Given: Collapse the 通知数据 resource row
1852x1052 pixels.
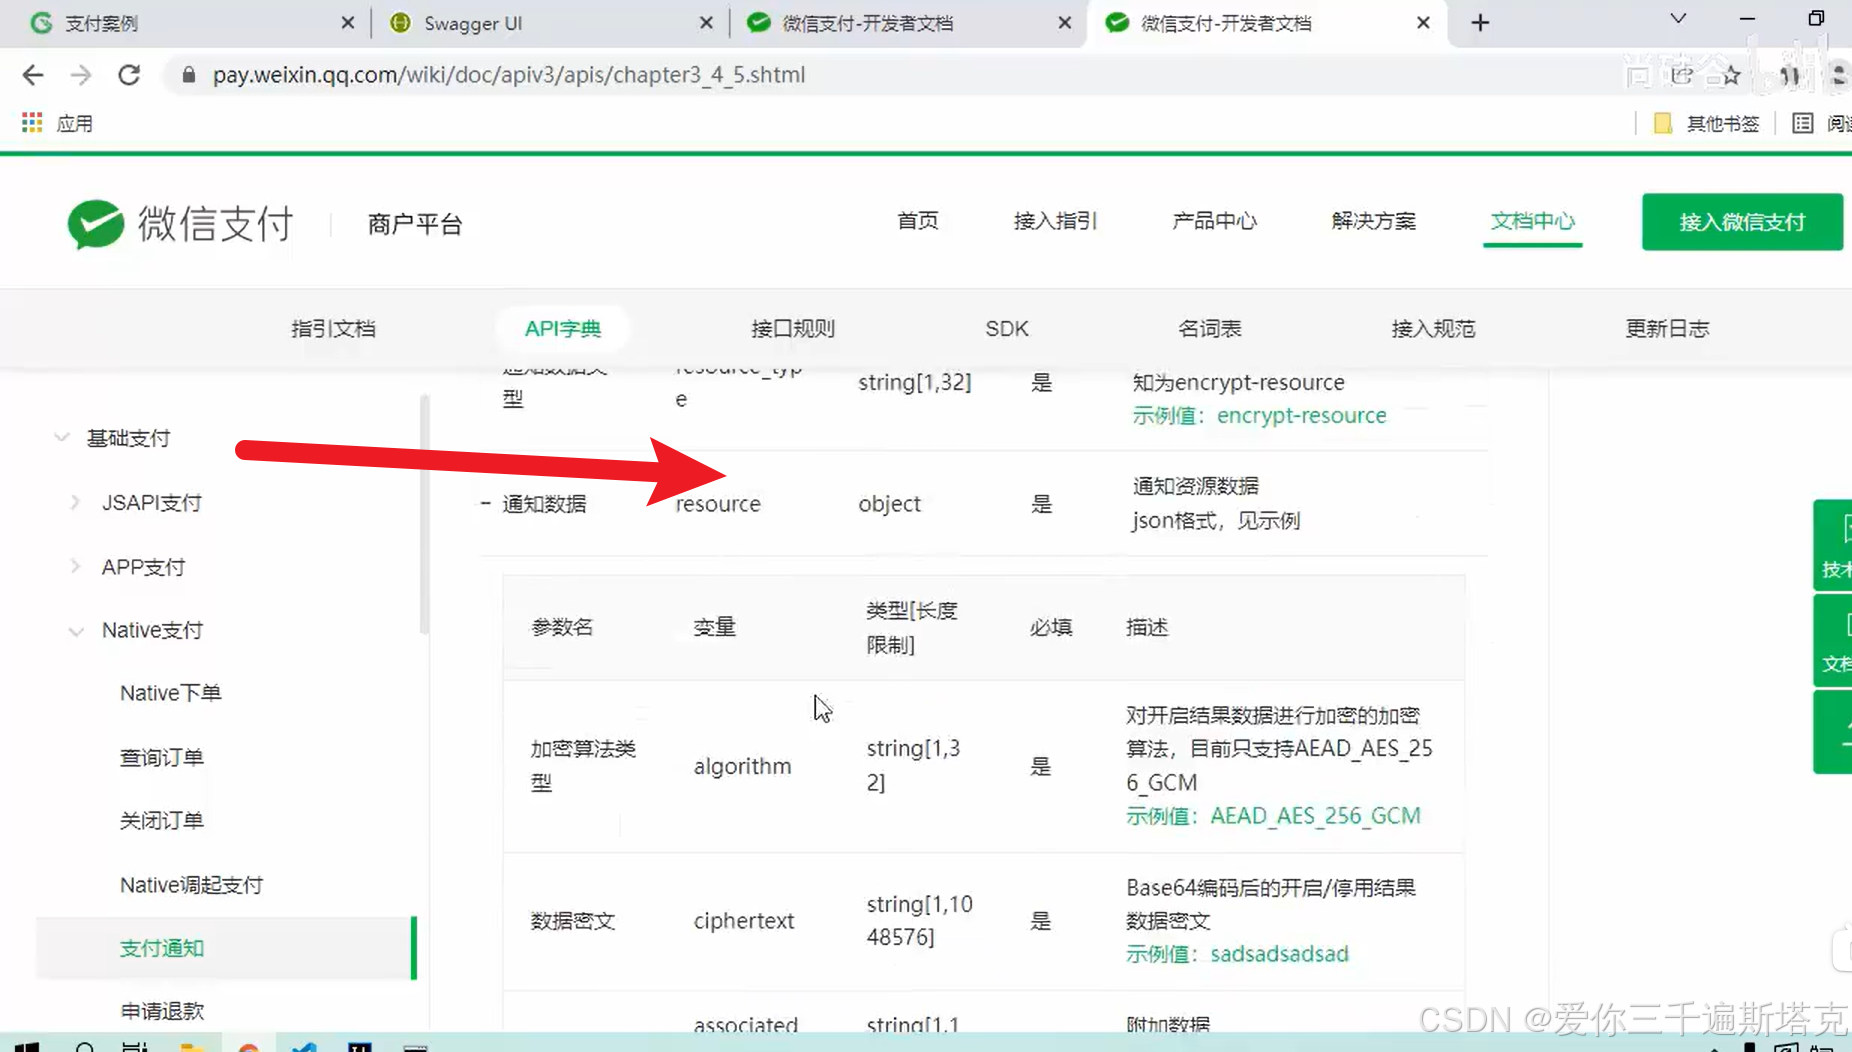Looking at the screenshot, I should 485,503.
